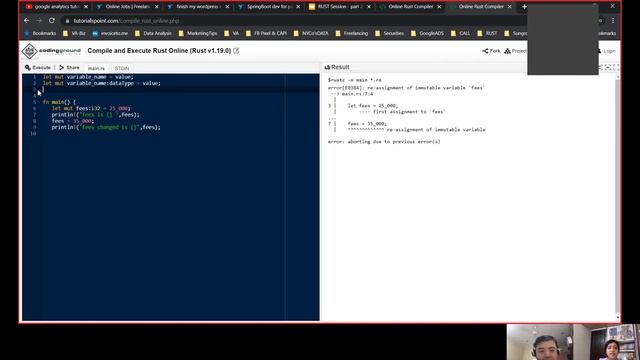Viewport: 640px width, 360px height.
Task: Click 'error: aborting due to previous error' text
Action: point(384,142)
